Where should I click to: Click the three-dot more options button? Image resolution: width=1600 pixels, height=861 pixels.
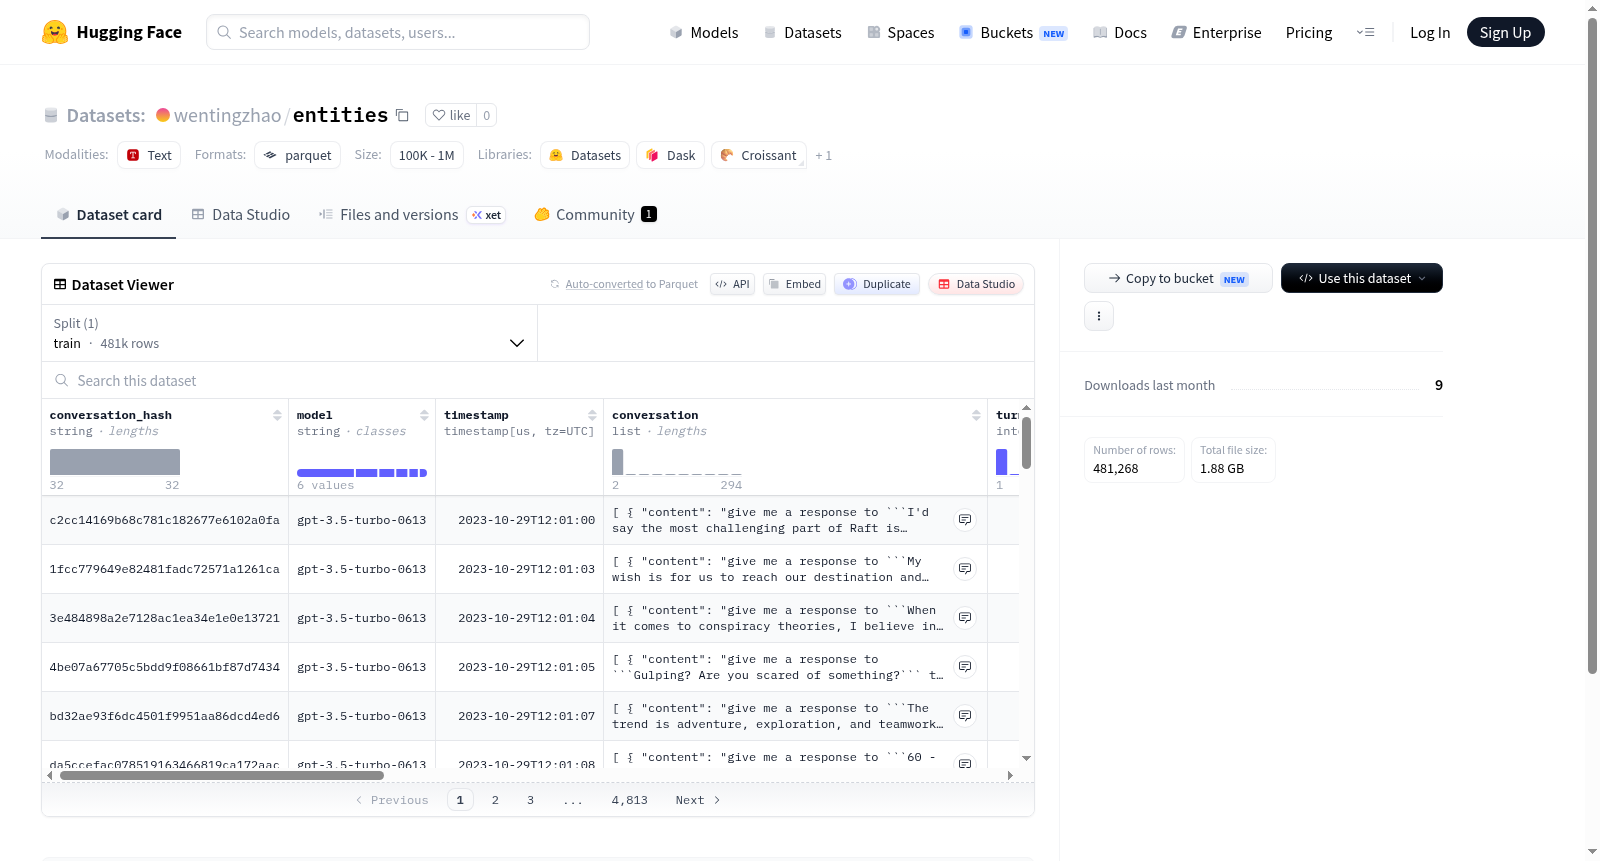click(1099, 316)
